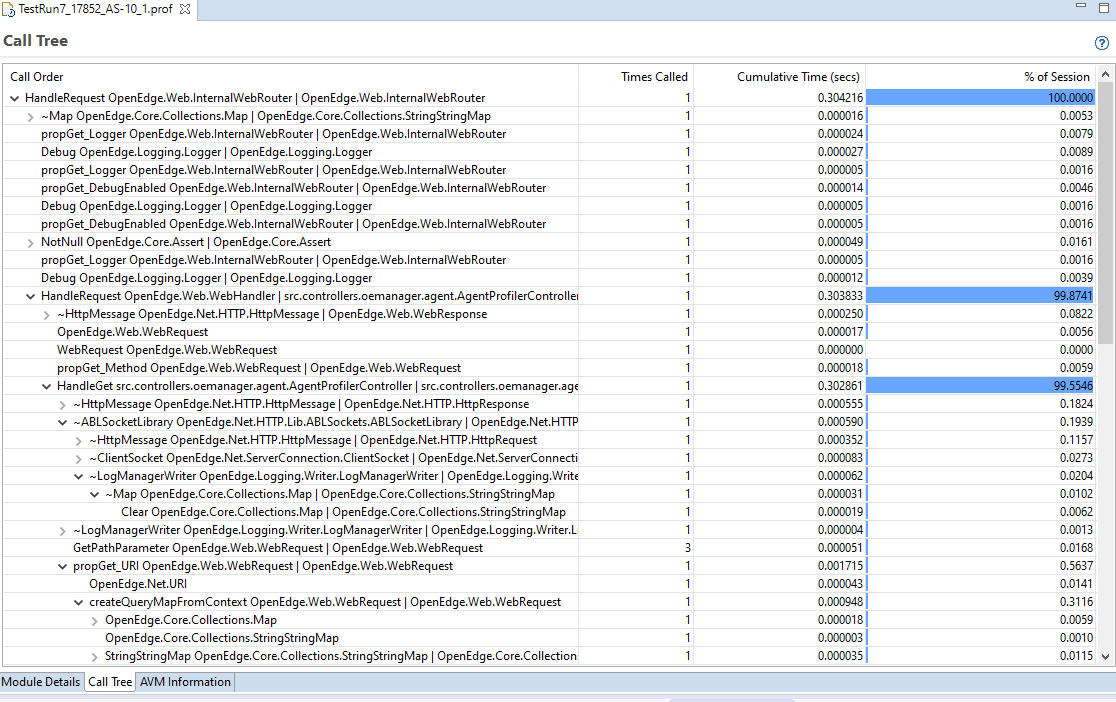Close the TestRun7_17852_AS-10_1.prof editor tab
Screen dimensions: 1116x702
coord(185,9)
